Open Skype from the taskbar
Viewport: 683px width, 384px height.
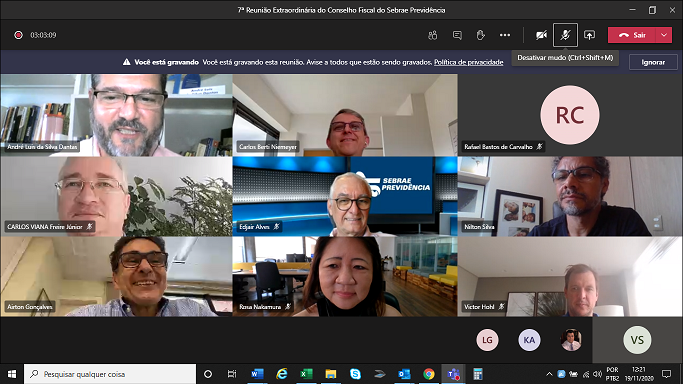355,374
